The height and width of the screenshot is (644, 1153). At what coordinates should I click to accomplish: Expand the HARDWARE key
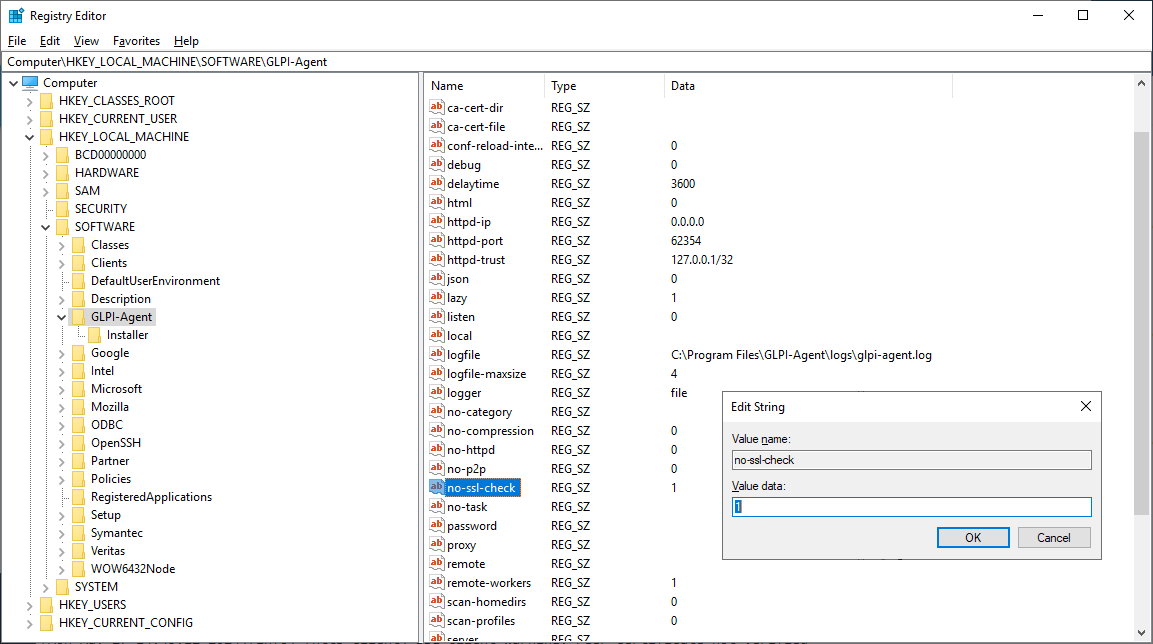[46, 173]
